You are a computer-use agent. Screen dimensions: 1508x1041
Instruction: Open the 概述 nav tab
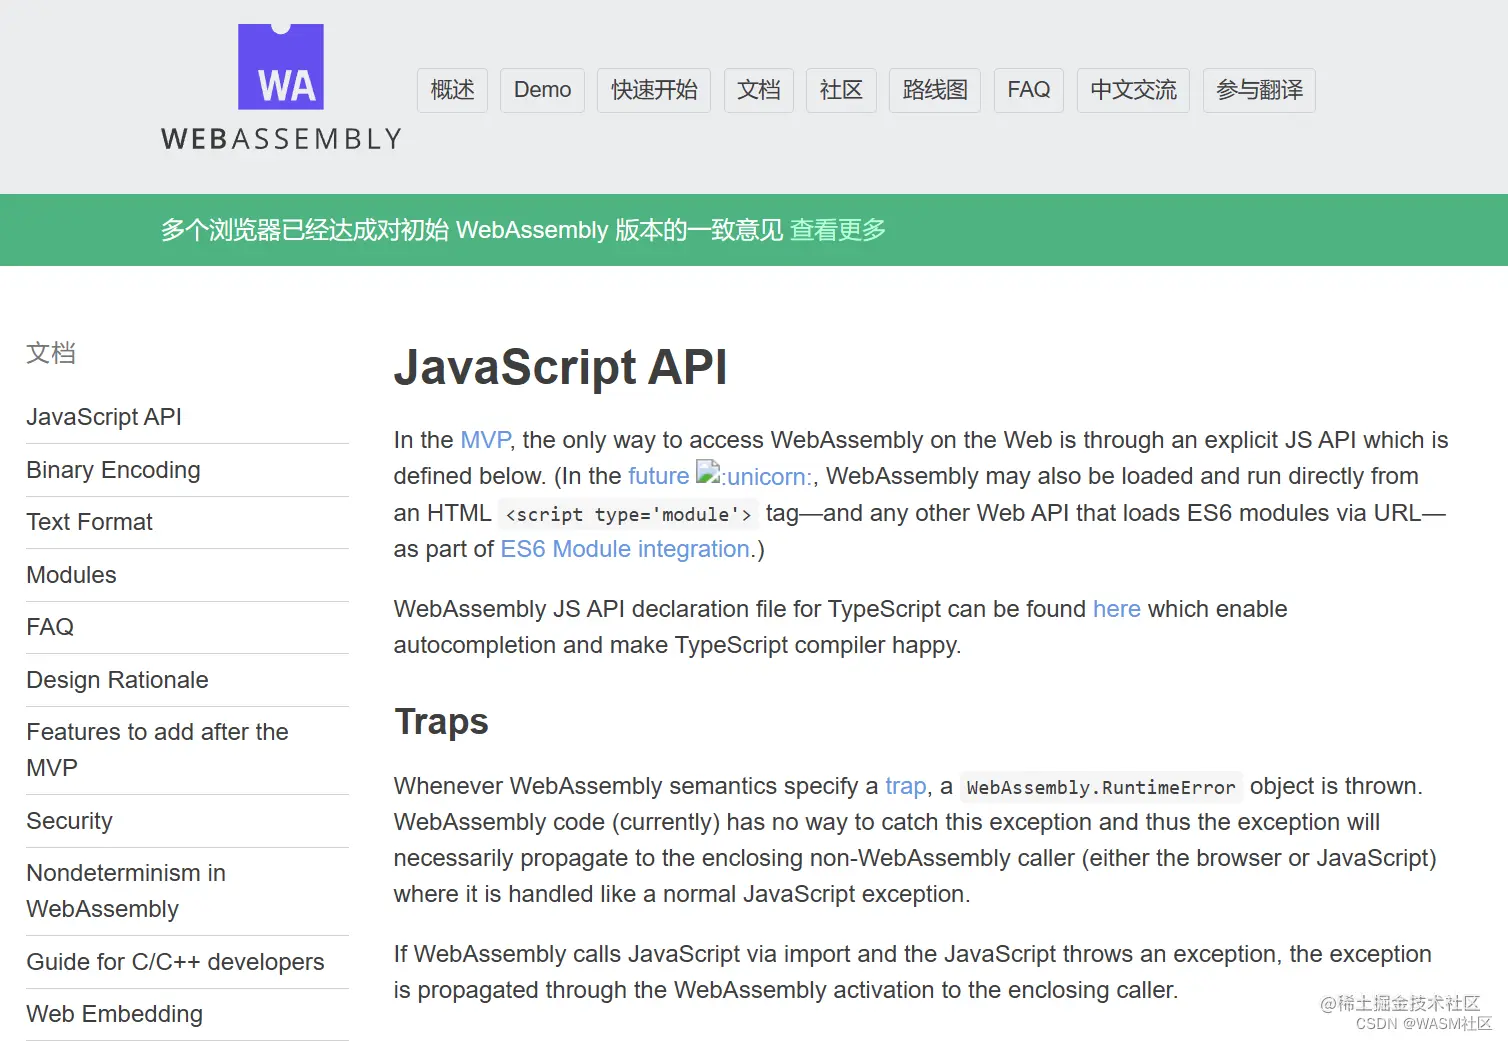tap(452, 90)
